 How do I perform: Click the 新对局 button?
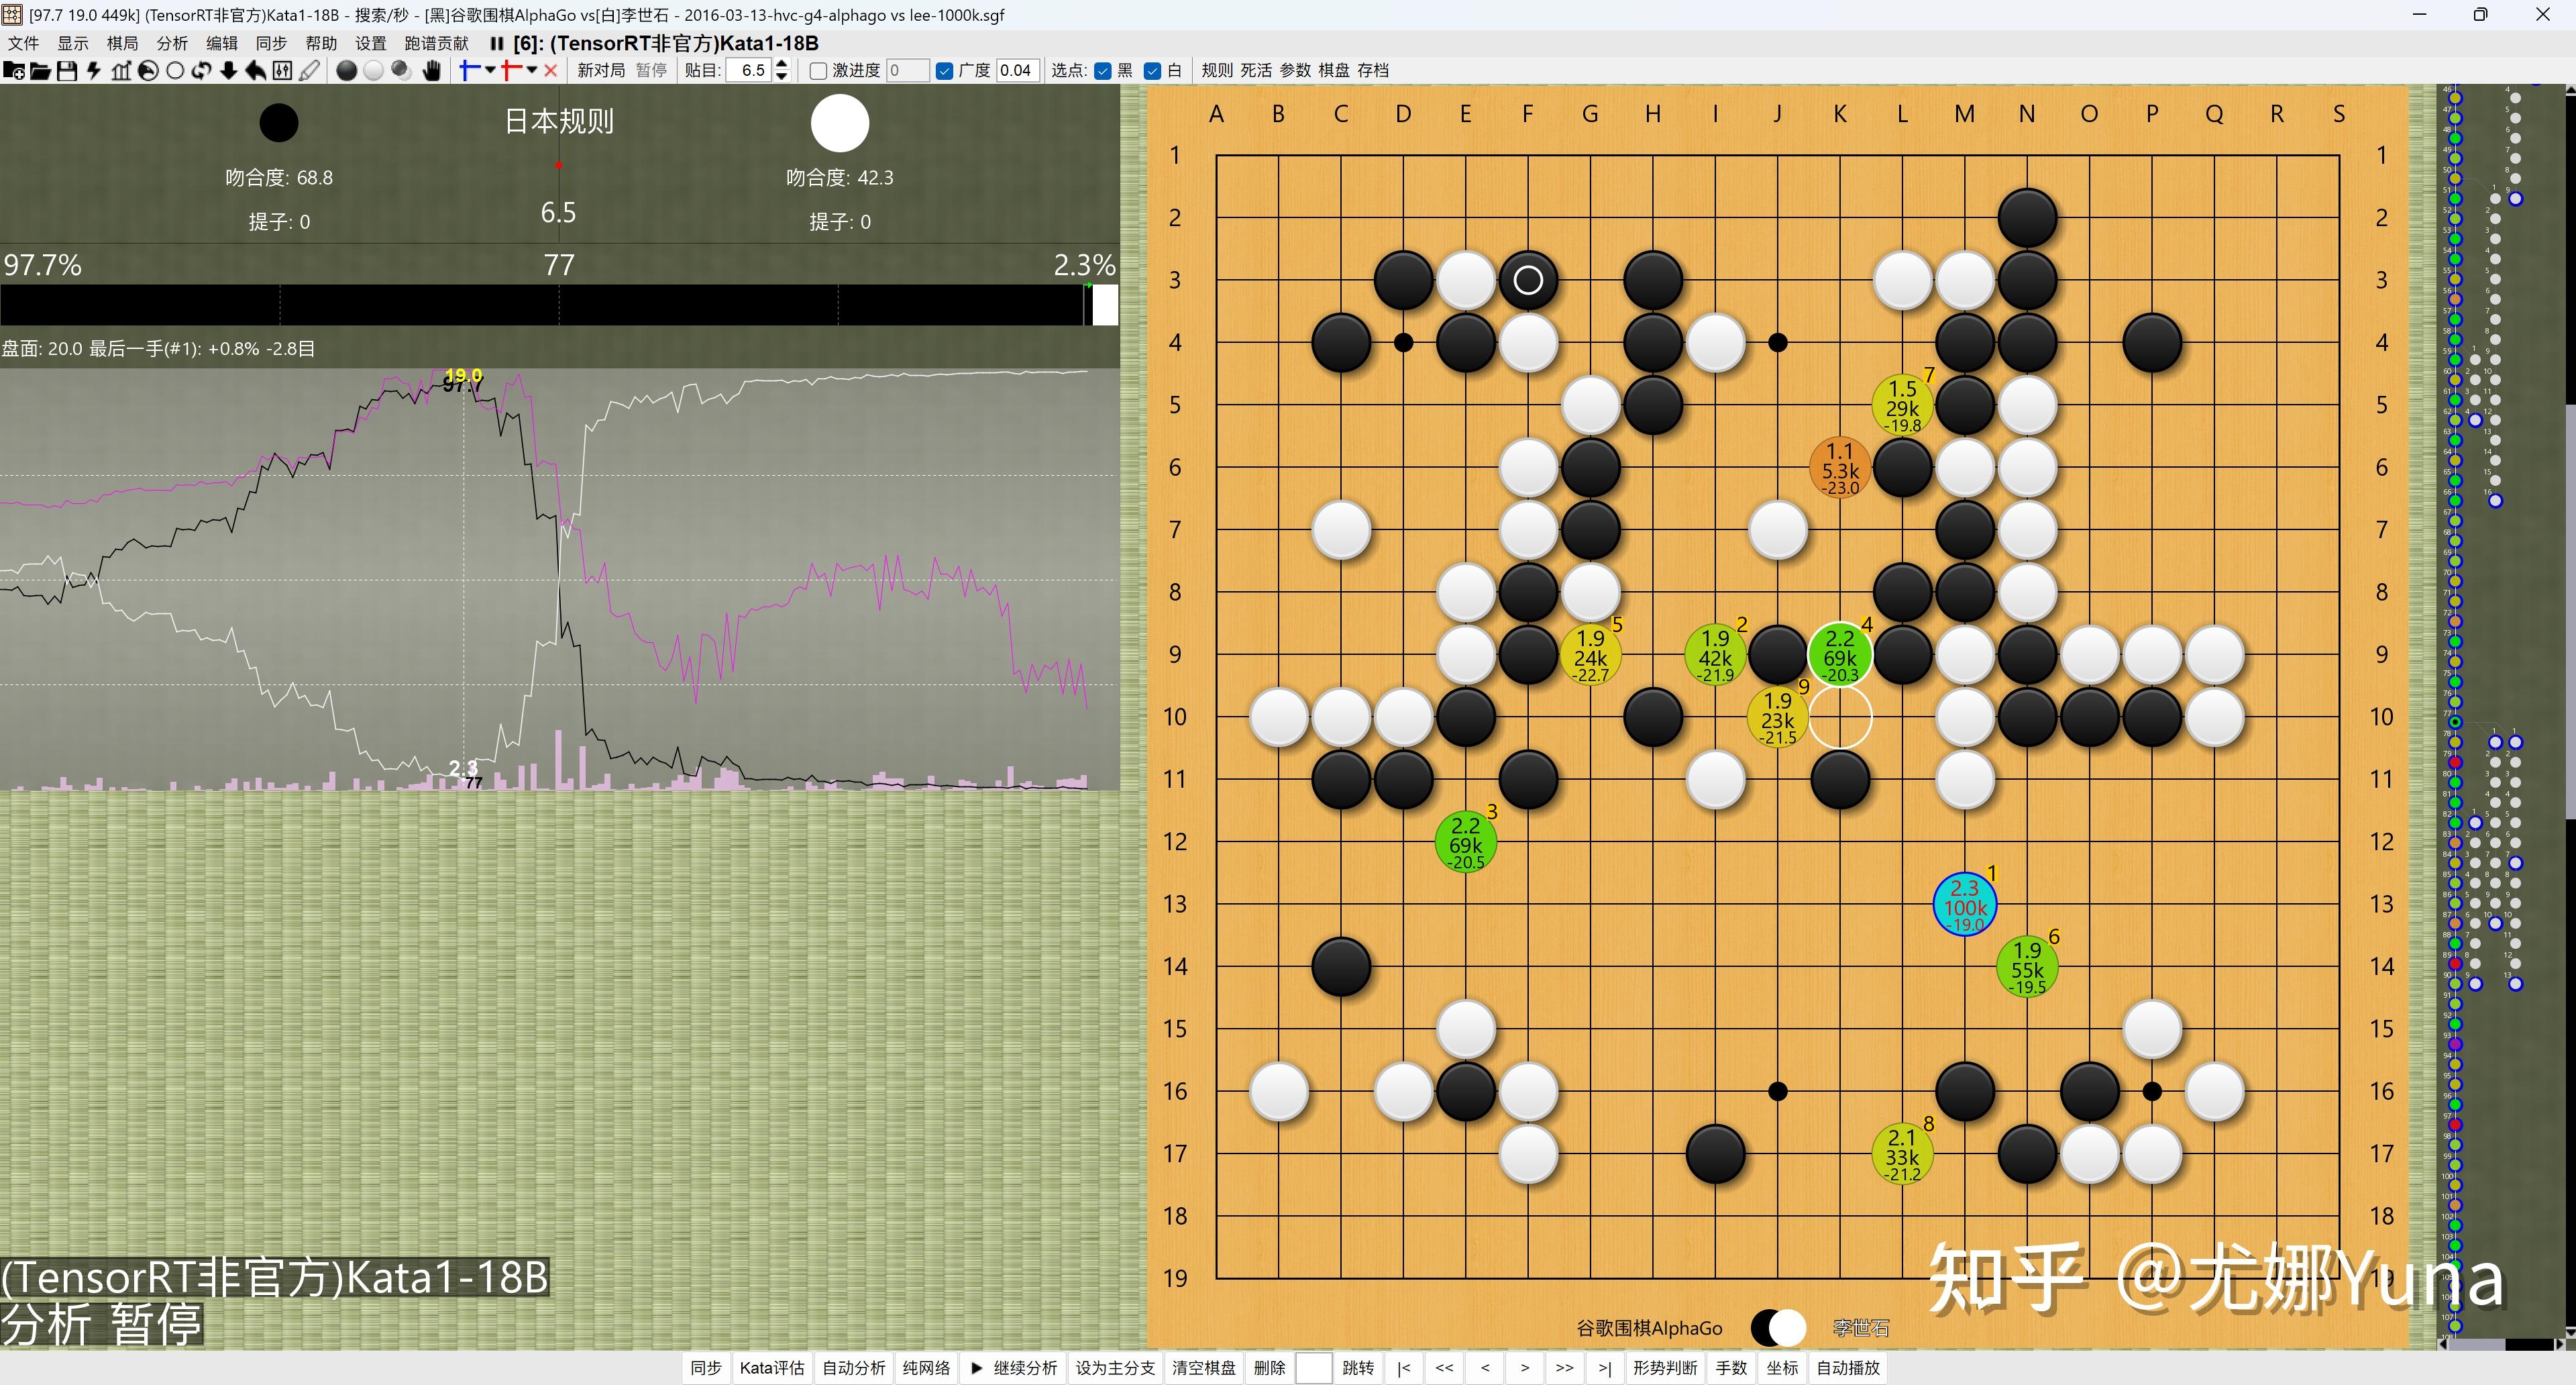click(601, 70)
